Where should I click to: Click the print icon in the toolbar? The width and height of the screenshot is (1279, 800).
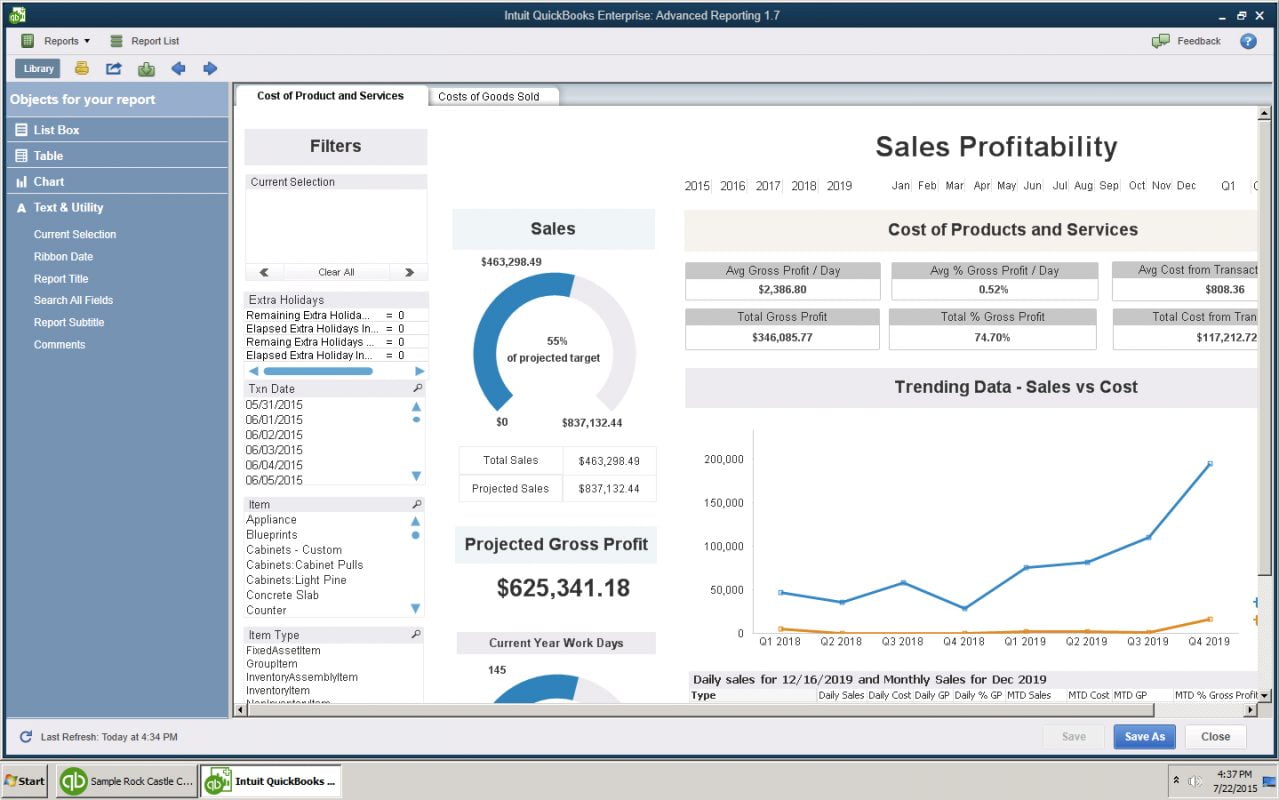coord(82,69)
